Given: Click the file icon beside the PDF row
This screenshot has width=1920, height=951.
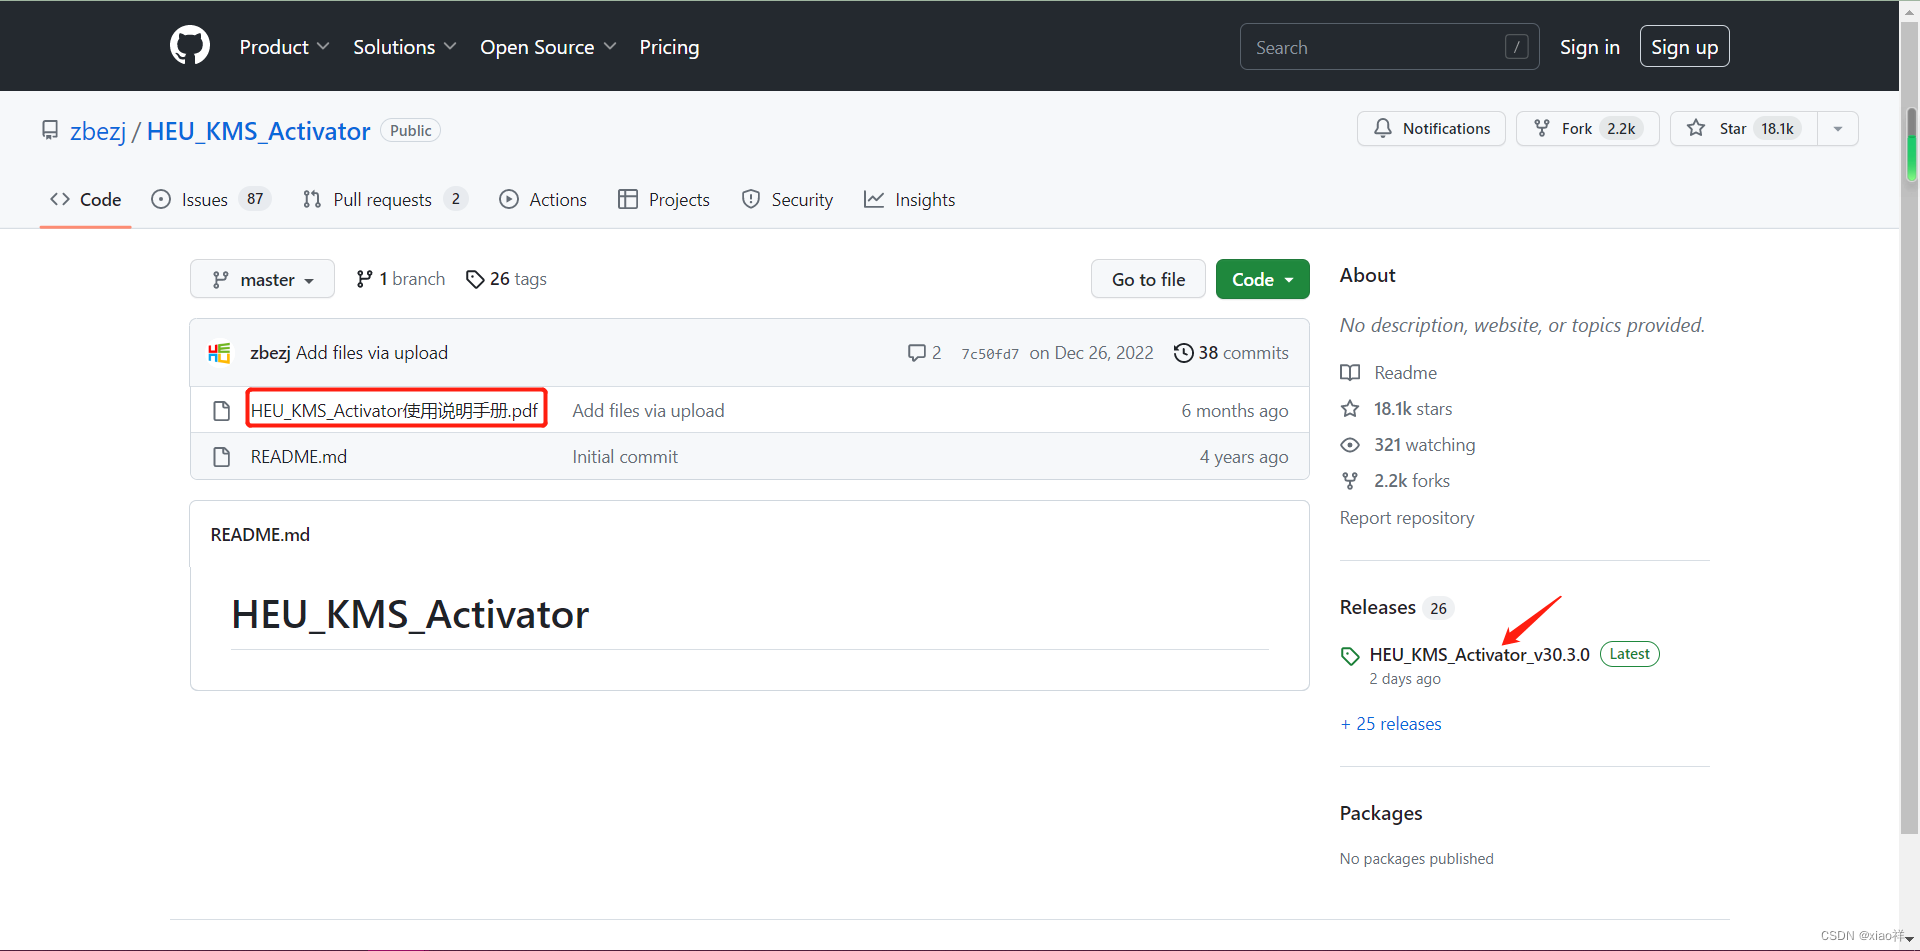Looking at the screenshot, I should (222, 411).
